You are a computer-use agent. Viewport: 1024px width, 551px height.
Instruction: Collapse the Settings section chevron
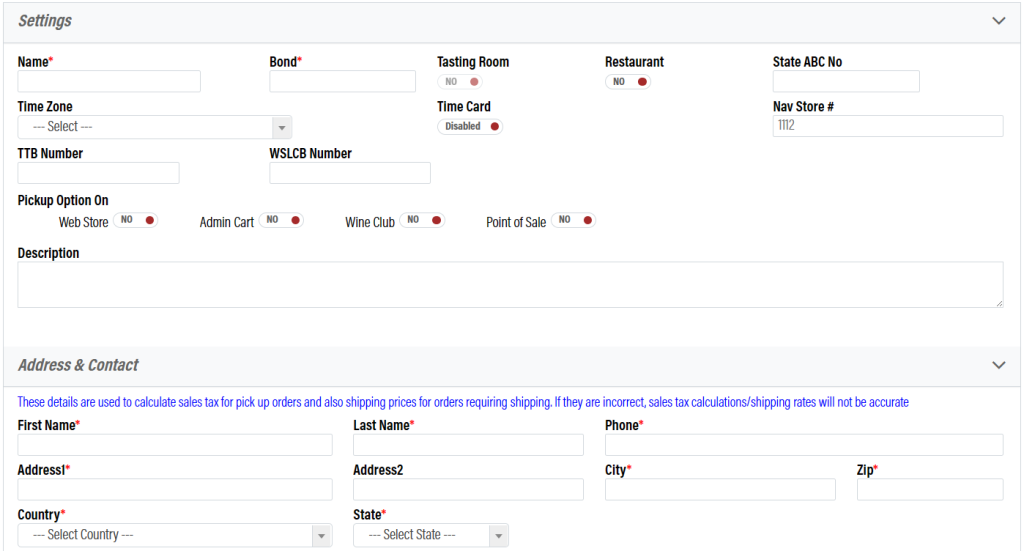point(998,21)
